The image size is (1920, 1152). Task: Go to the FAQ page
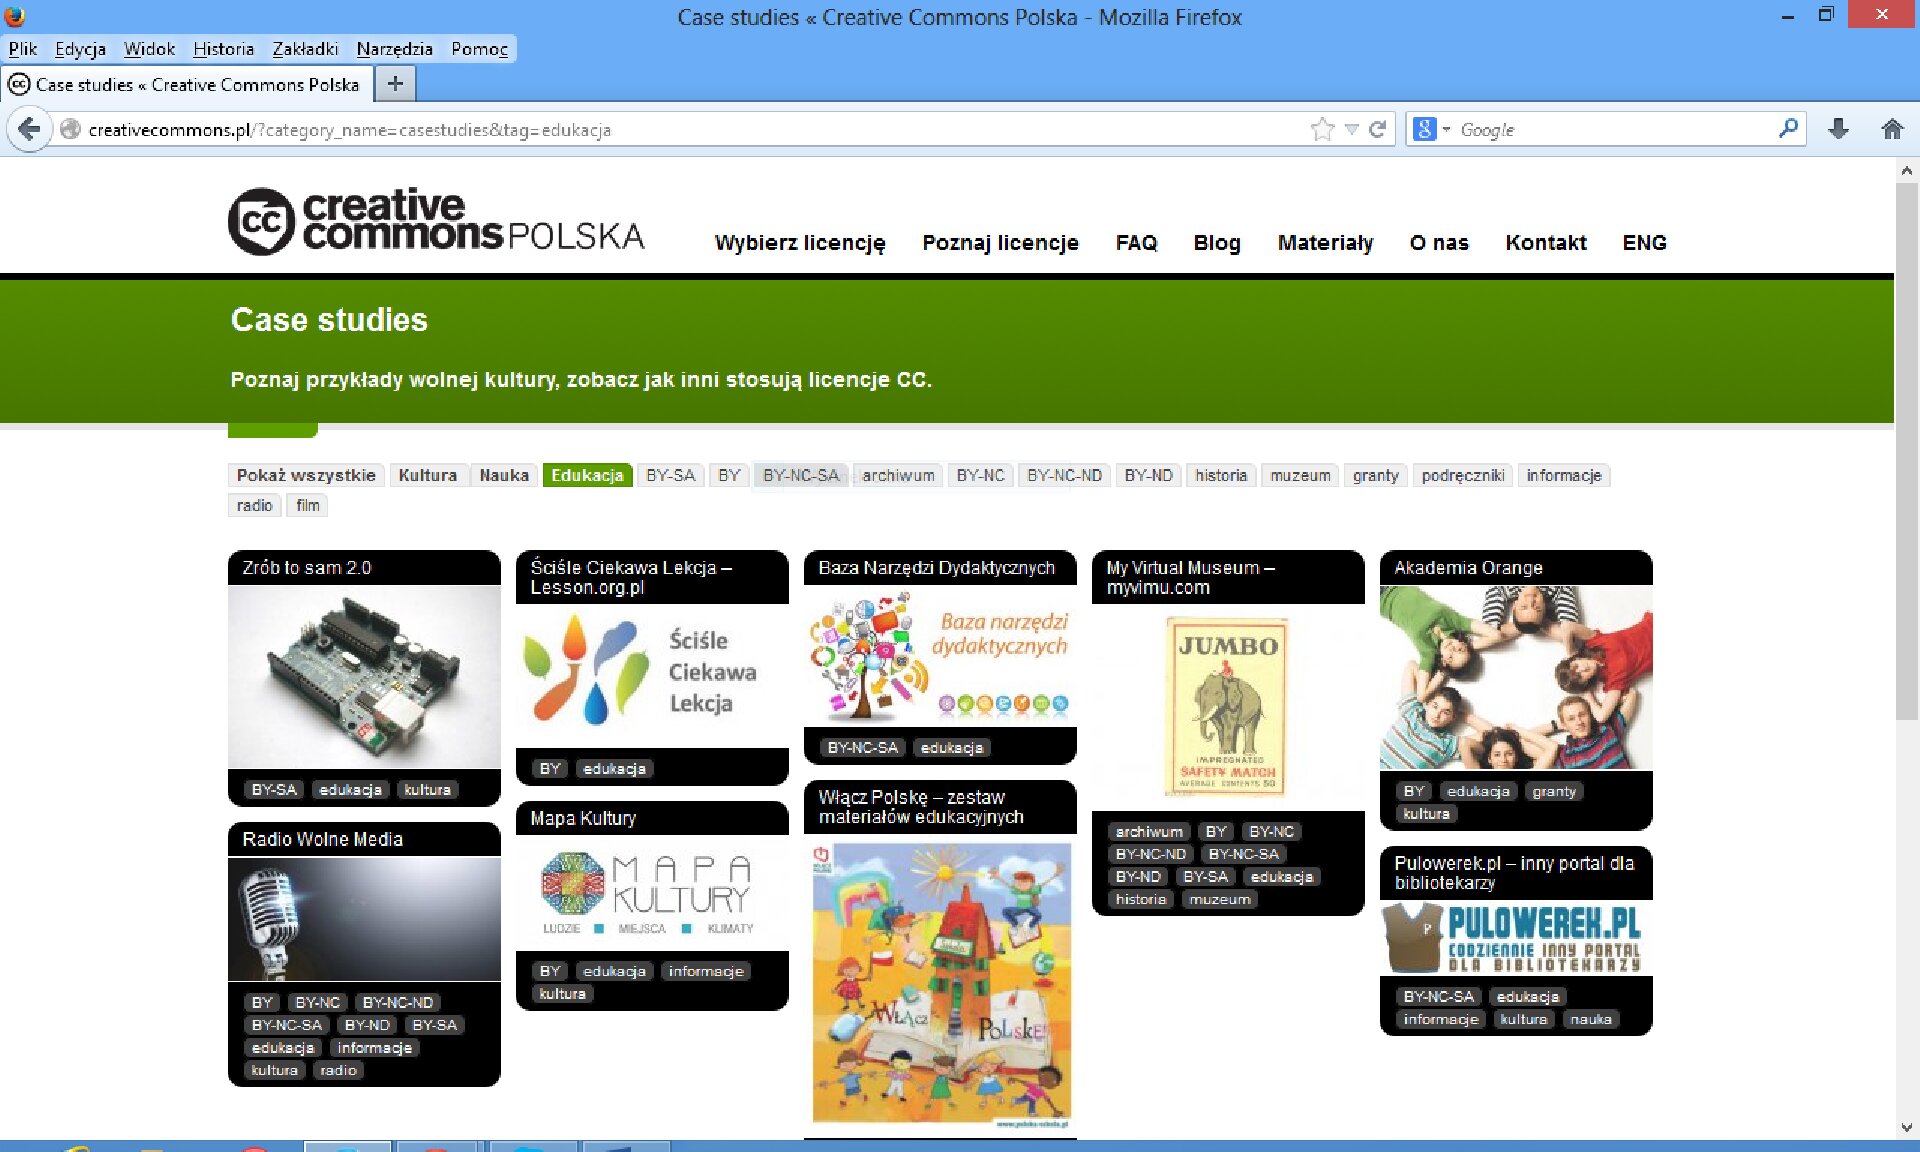[1136, 243]
